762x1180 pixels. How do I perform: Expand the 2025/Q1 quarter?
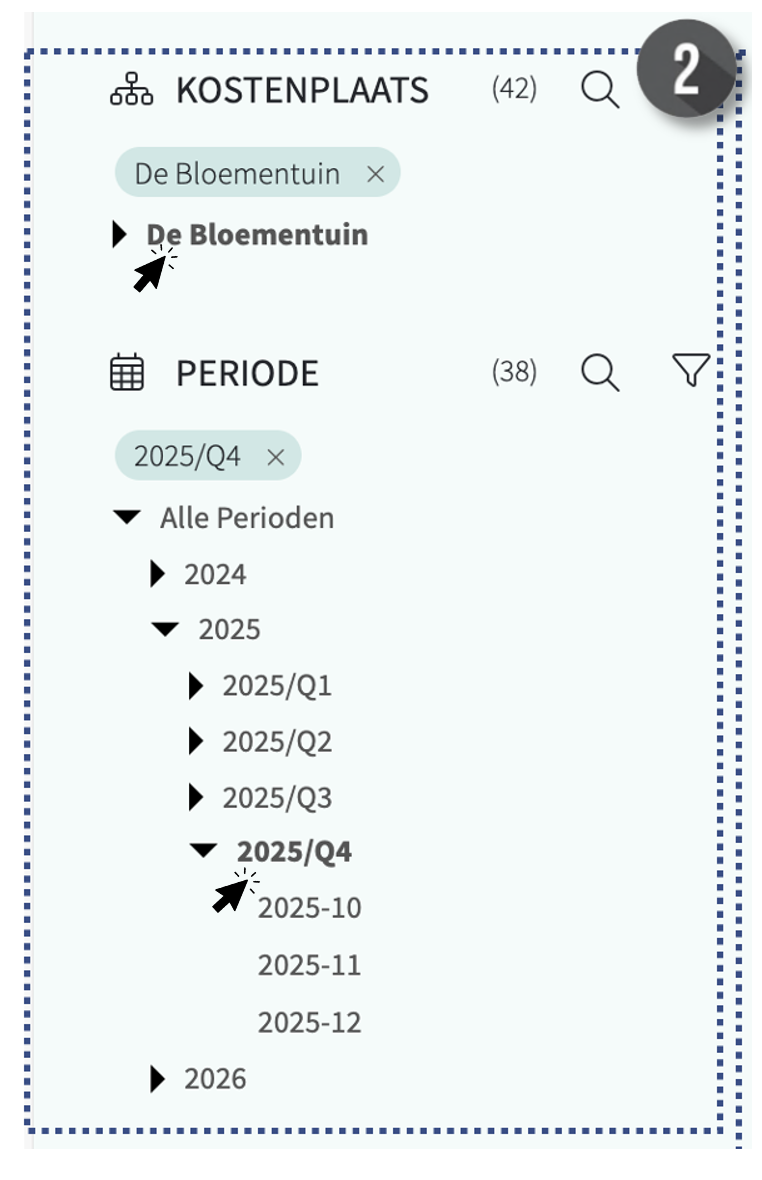[x=196, y=686]
